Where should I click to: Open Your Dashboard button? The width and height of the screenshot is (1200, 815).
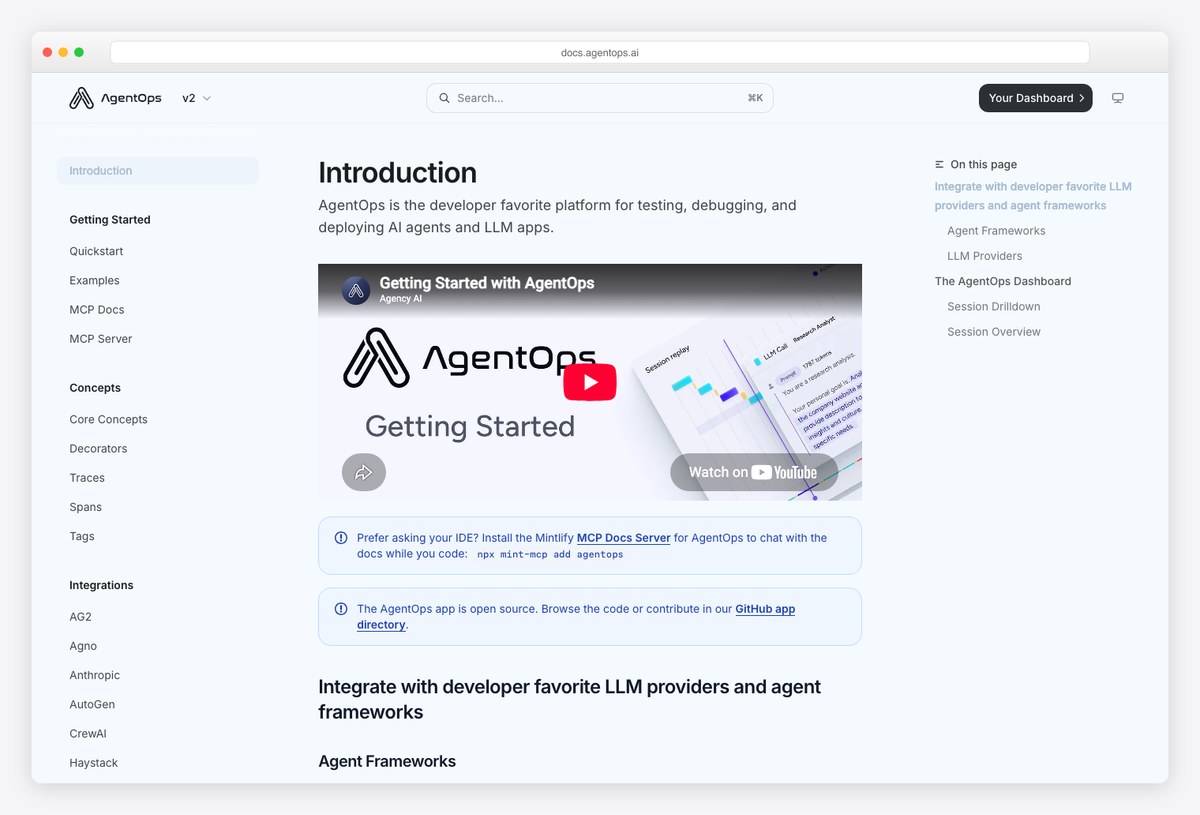point(1035,98)
